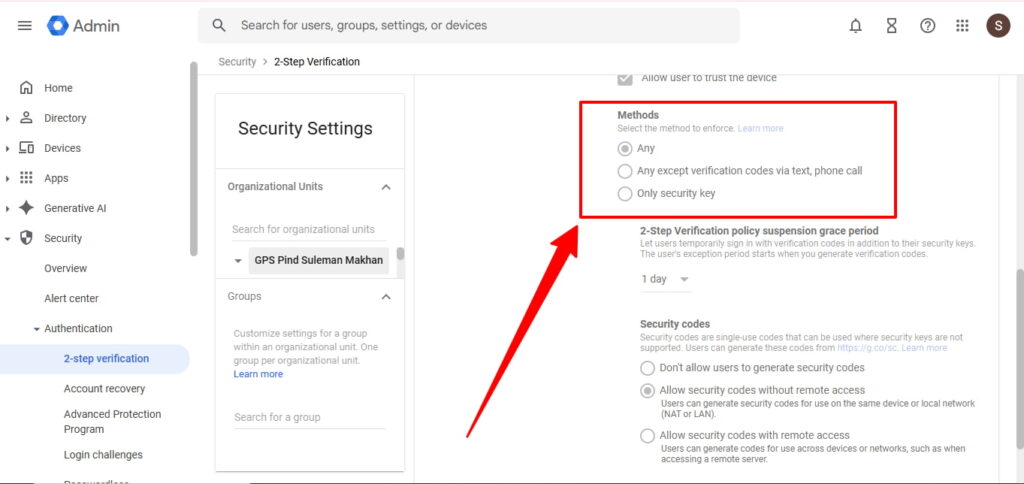Toggle 'Allow user to trust the device' checkbox
1024x484 pixels.
(x=625, y=78)
